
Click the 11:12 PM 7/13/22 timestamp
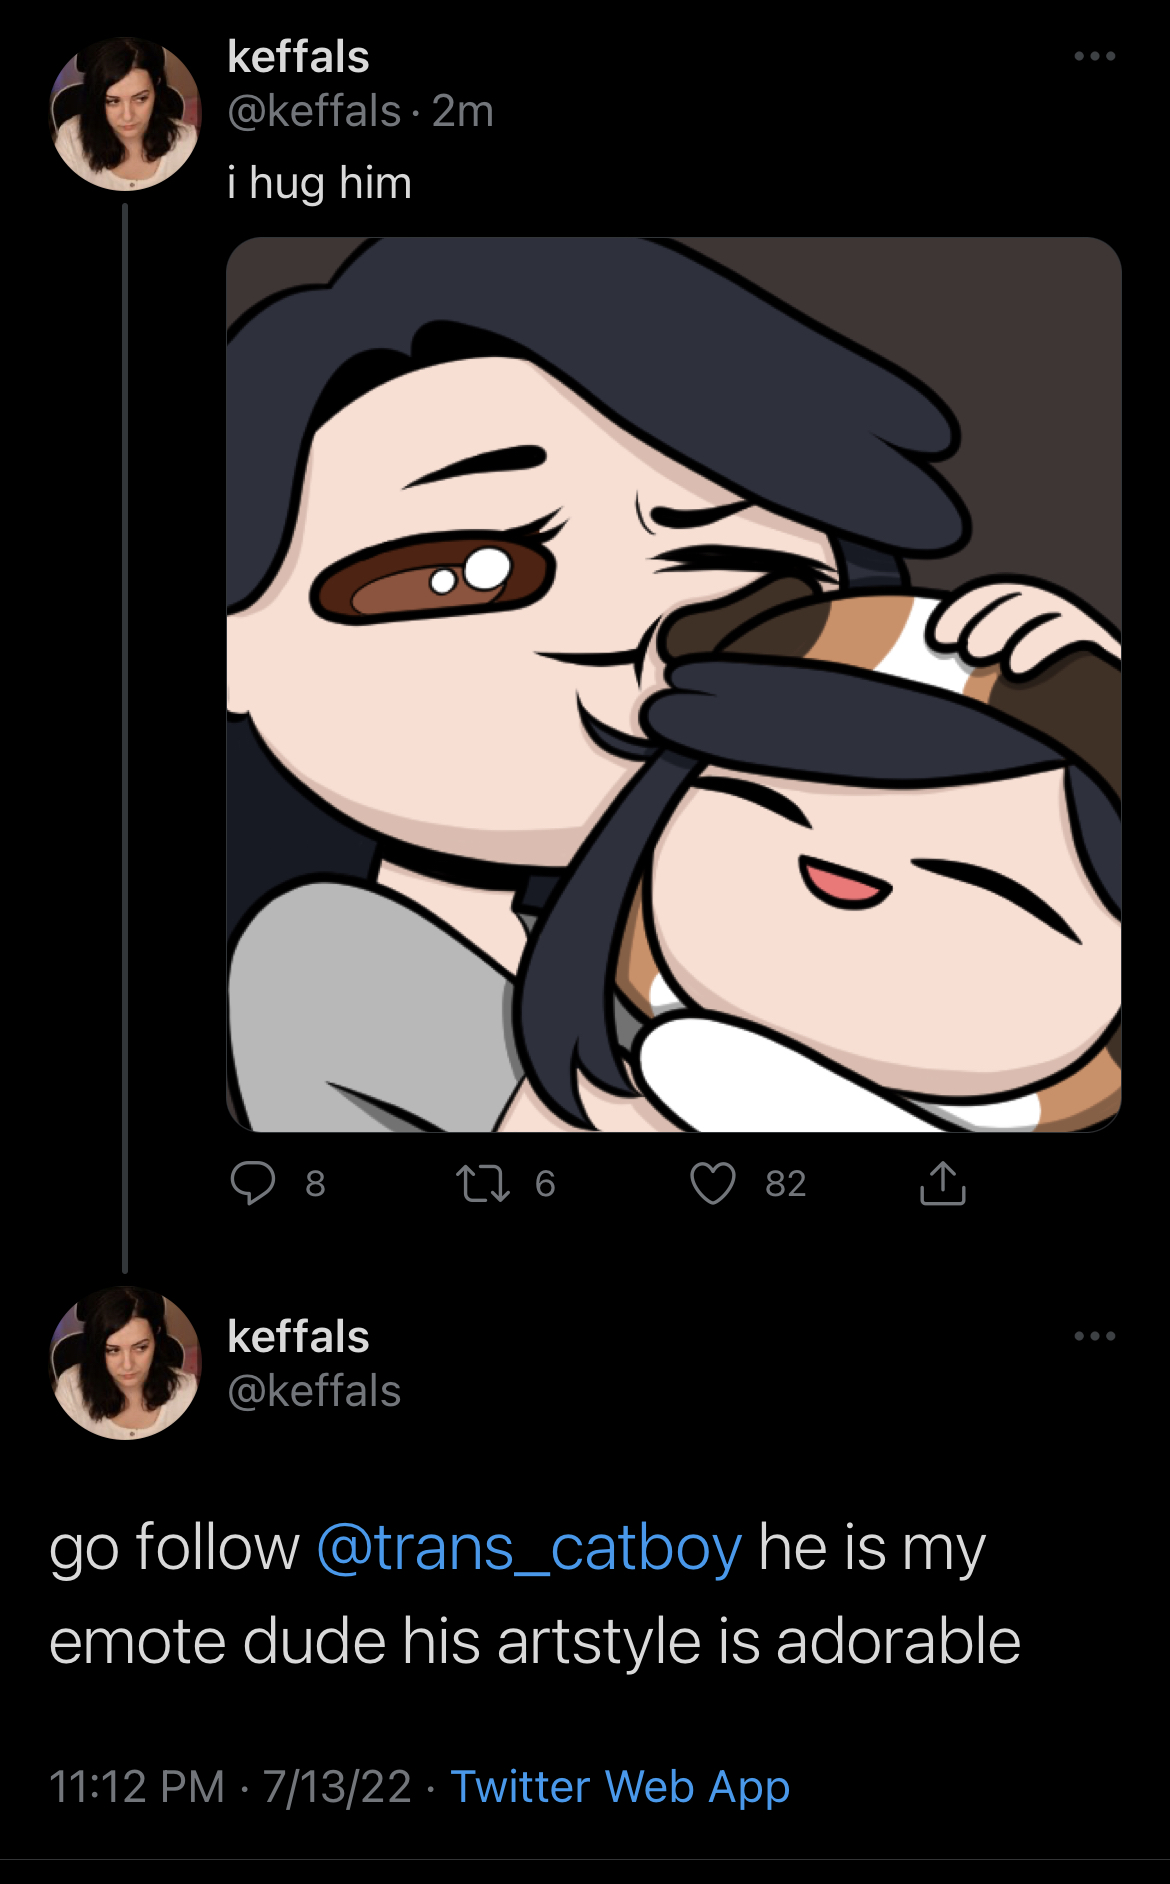tap(230, 1787)
